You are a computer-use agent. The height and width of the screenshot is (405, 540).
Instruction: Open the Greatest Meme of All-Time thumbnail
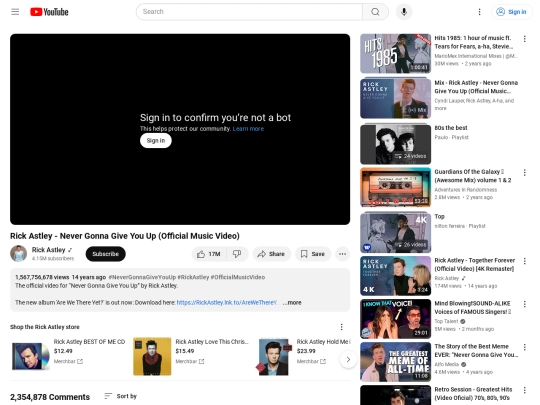point(395,362)
